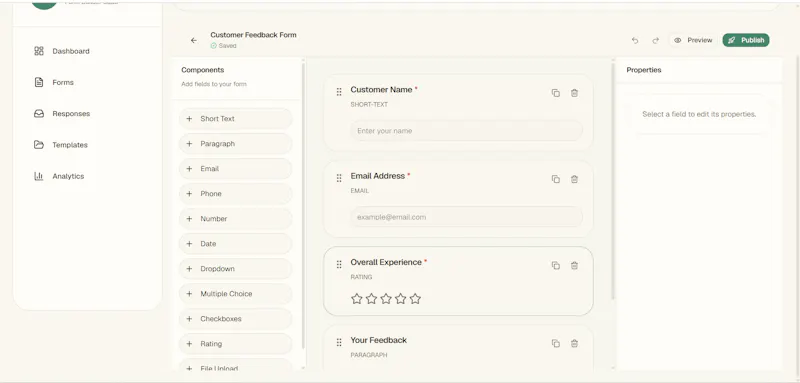Viewport: 800px width, 383px height.
Task: Add an Email component
Action: pyautogui.click(x=236, y=169)
